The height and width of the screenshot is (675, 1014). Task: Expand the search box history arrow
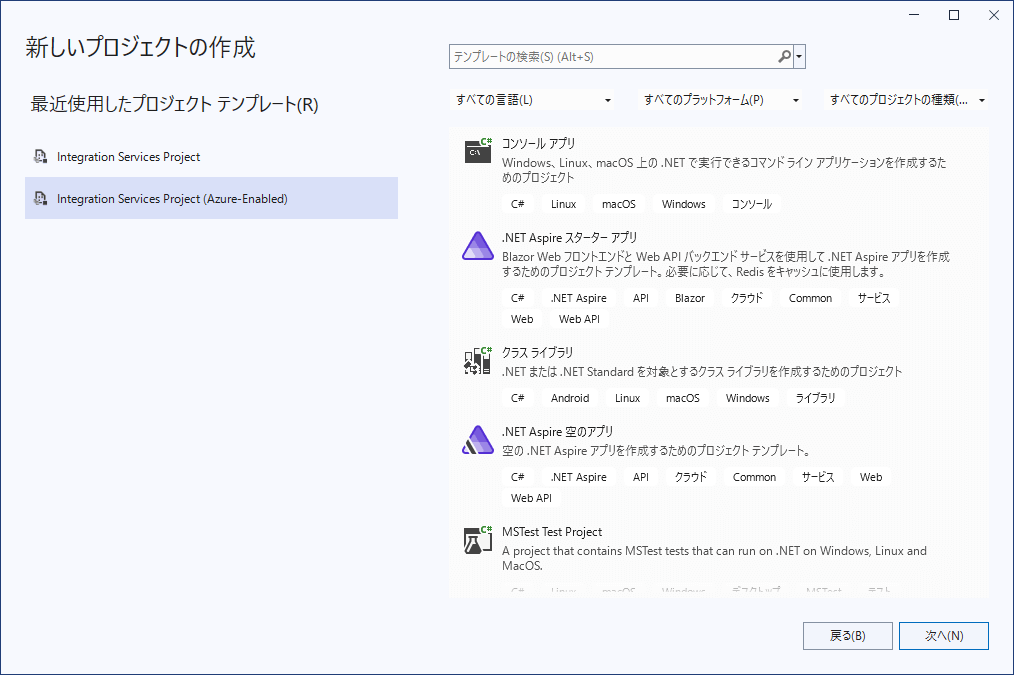point(800,57)
